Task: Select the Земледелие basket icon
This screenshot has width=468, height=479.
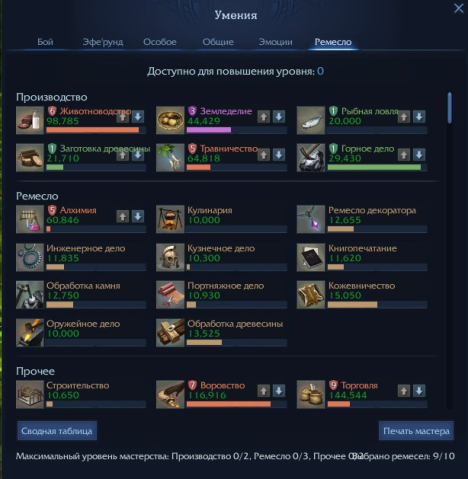Action: pos(170,120)
